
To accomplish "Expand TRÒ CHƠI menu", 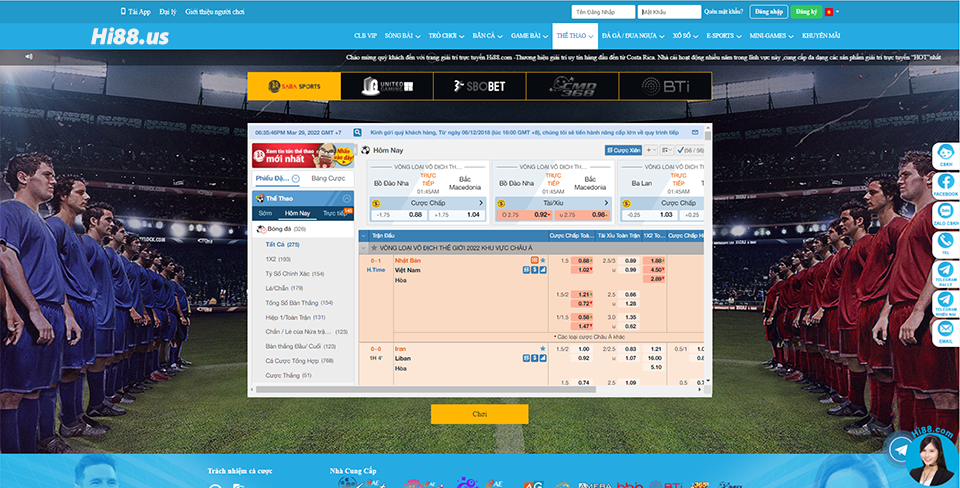I will tap(447, 36).
